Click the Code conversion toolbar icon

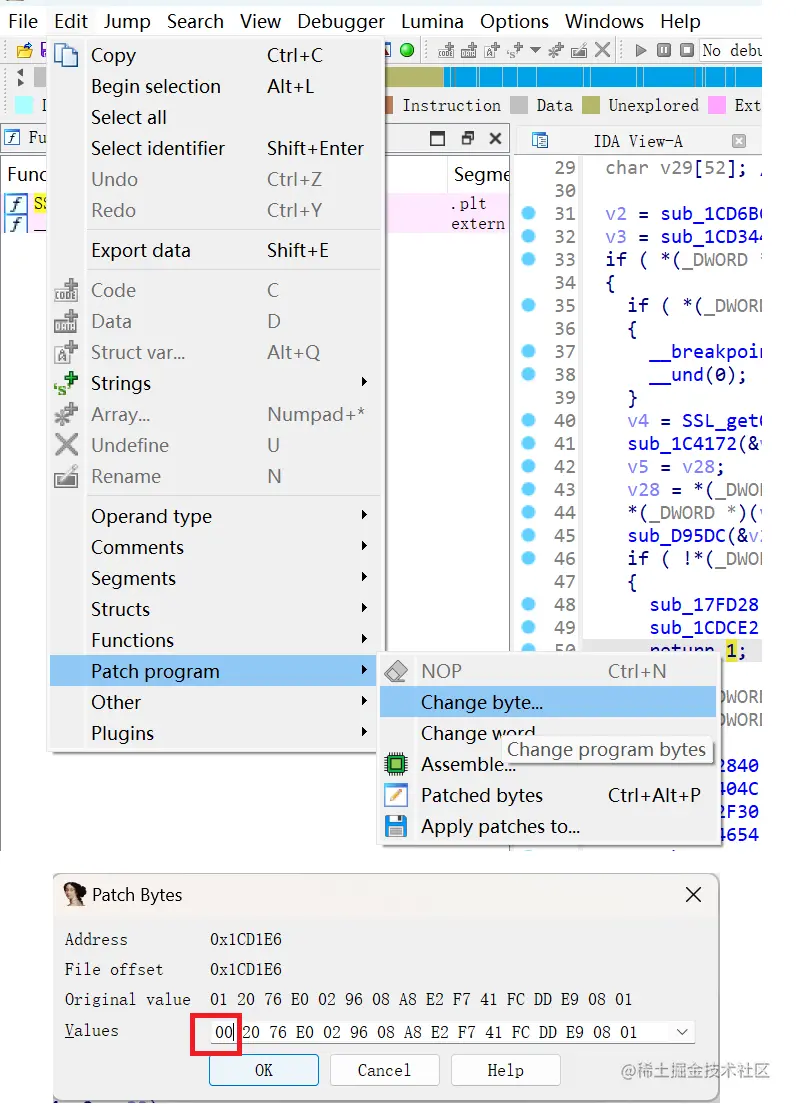(x=446, y=50)
